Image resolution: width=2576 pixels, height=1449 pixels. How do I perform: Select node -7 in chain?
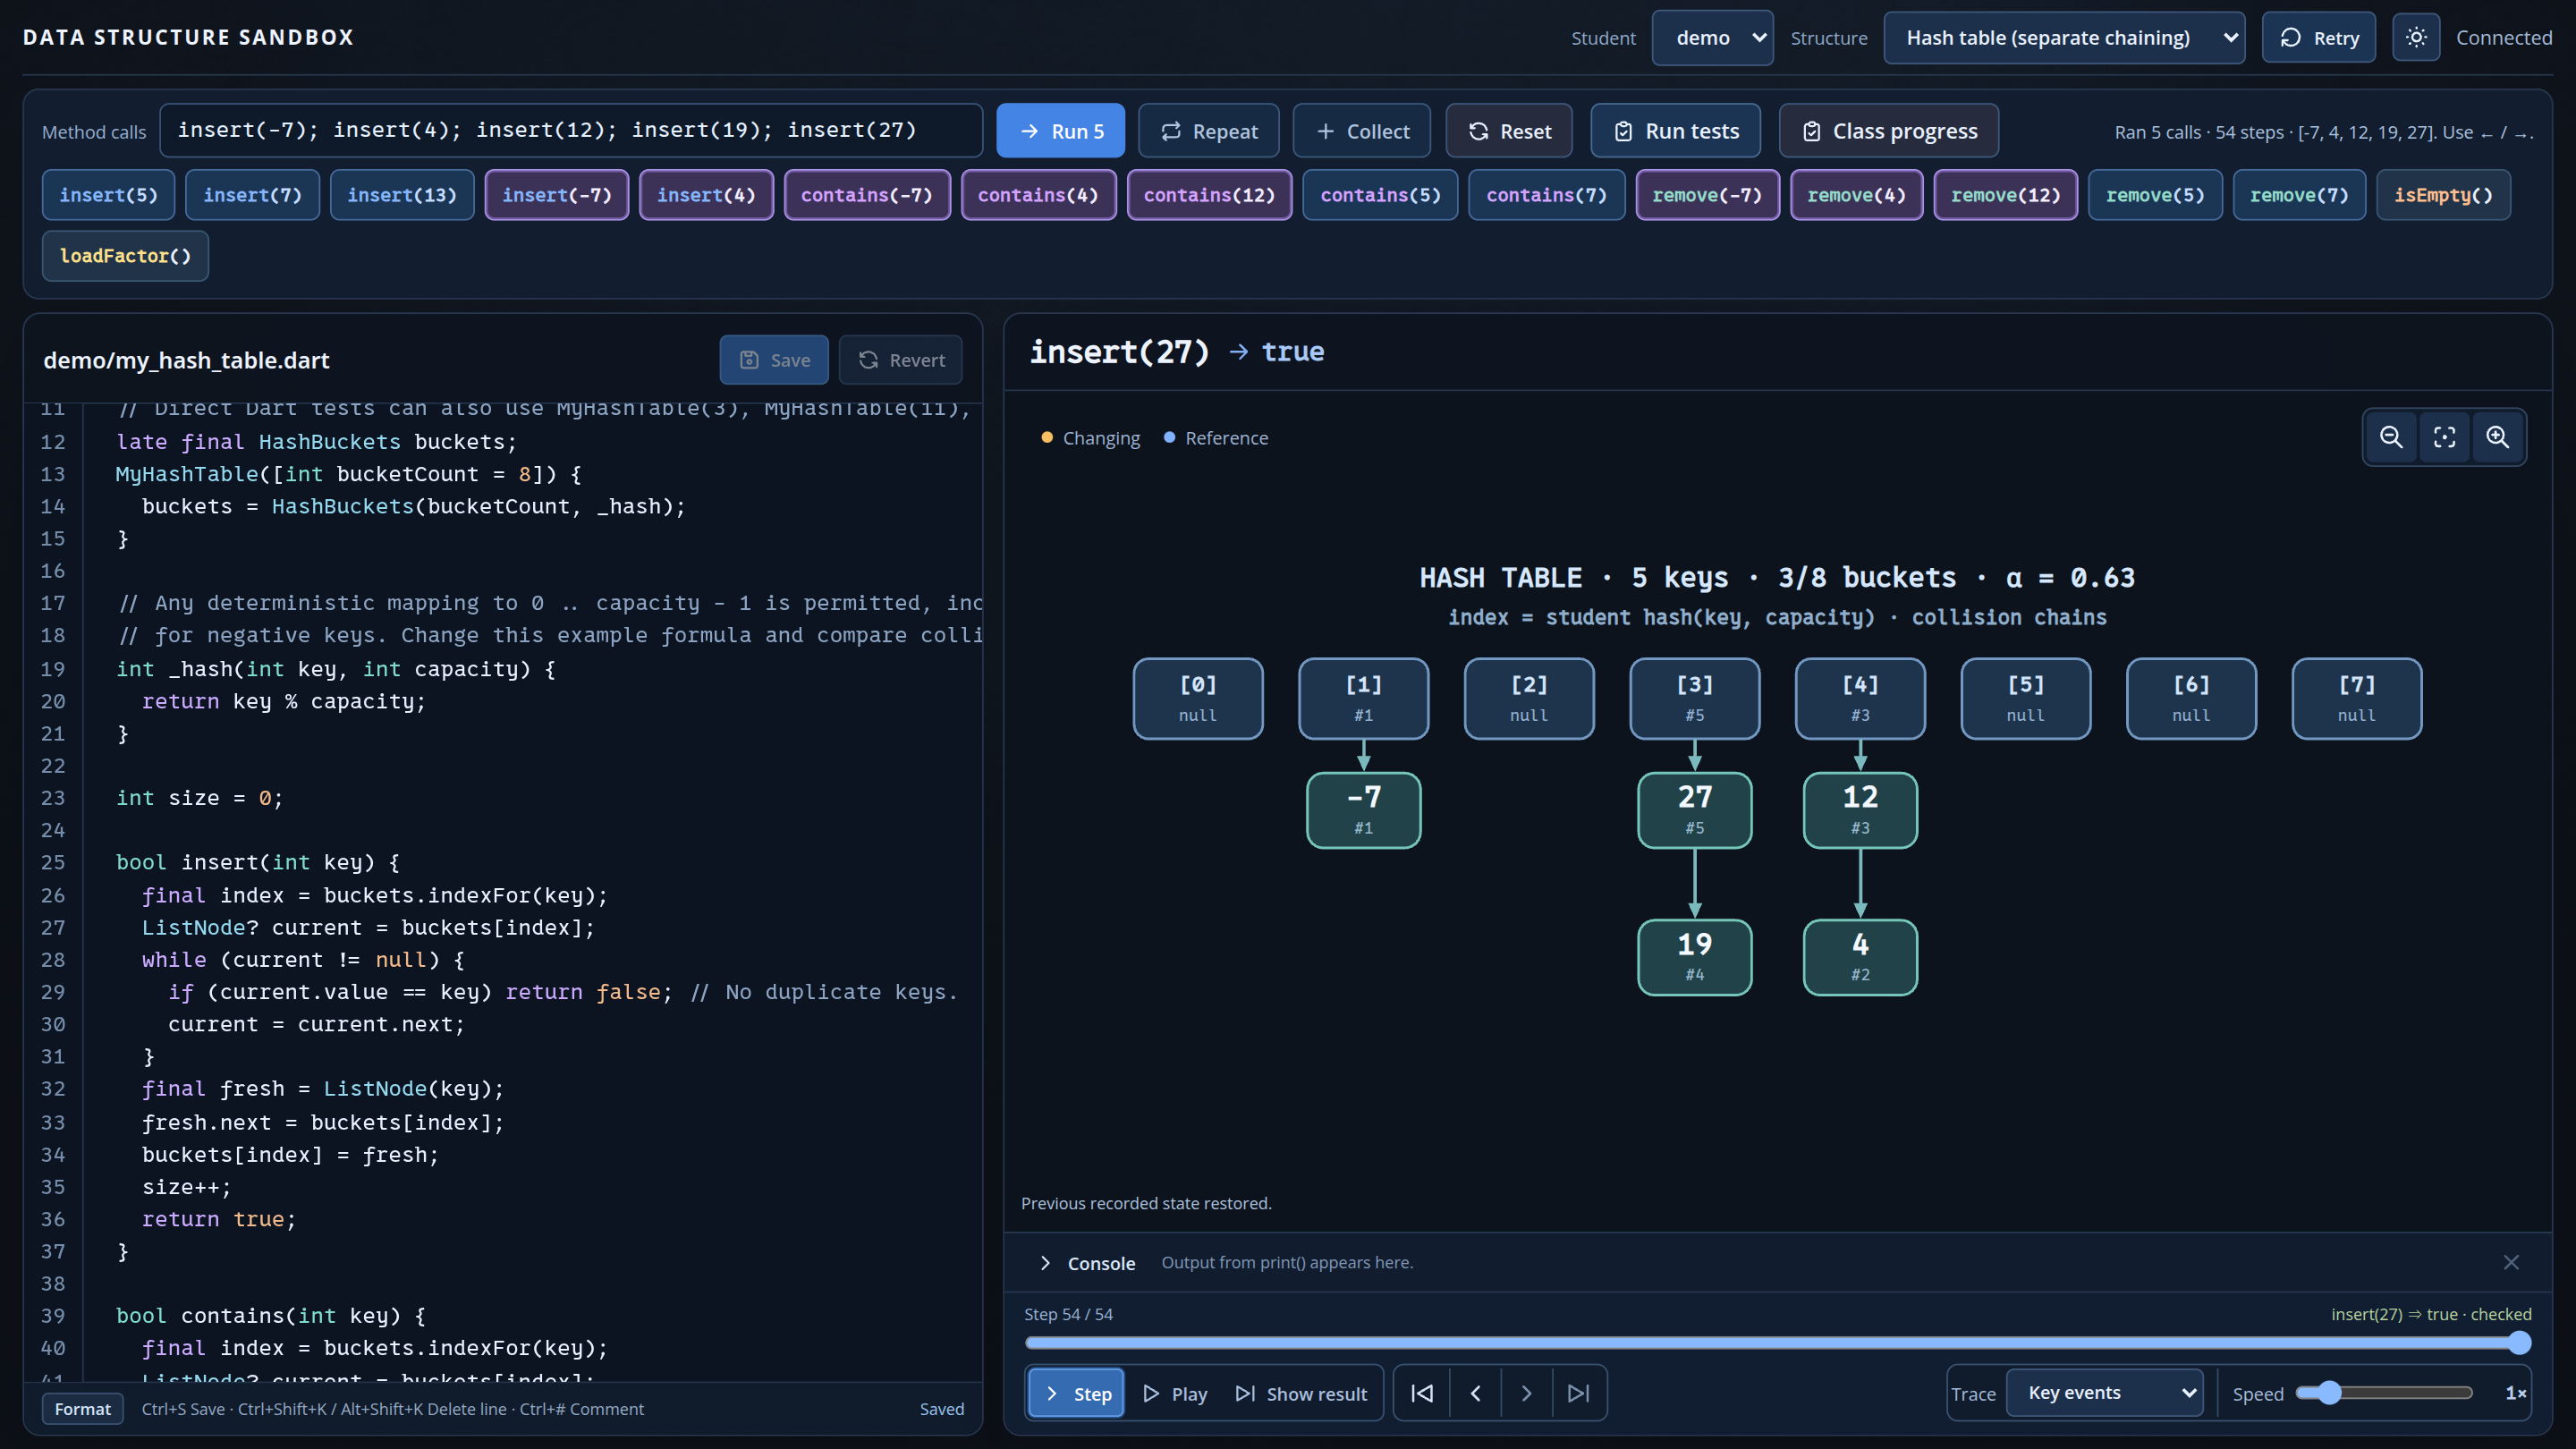point(1363,810)
